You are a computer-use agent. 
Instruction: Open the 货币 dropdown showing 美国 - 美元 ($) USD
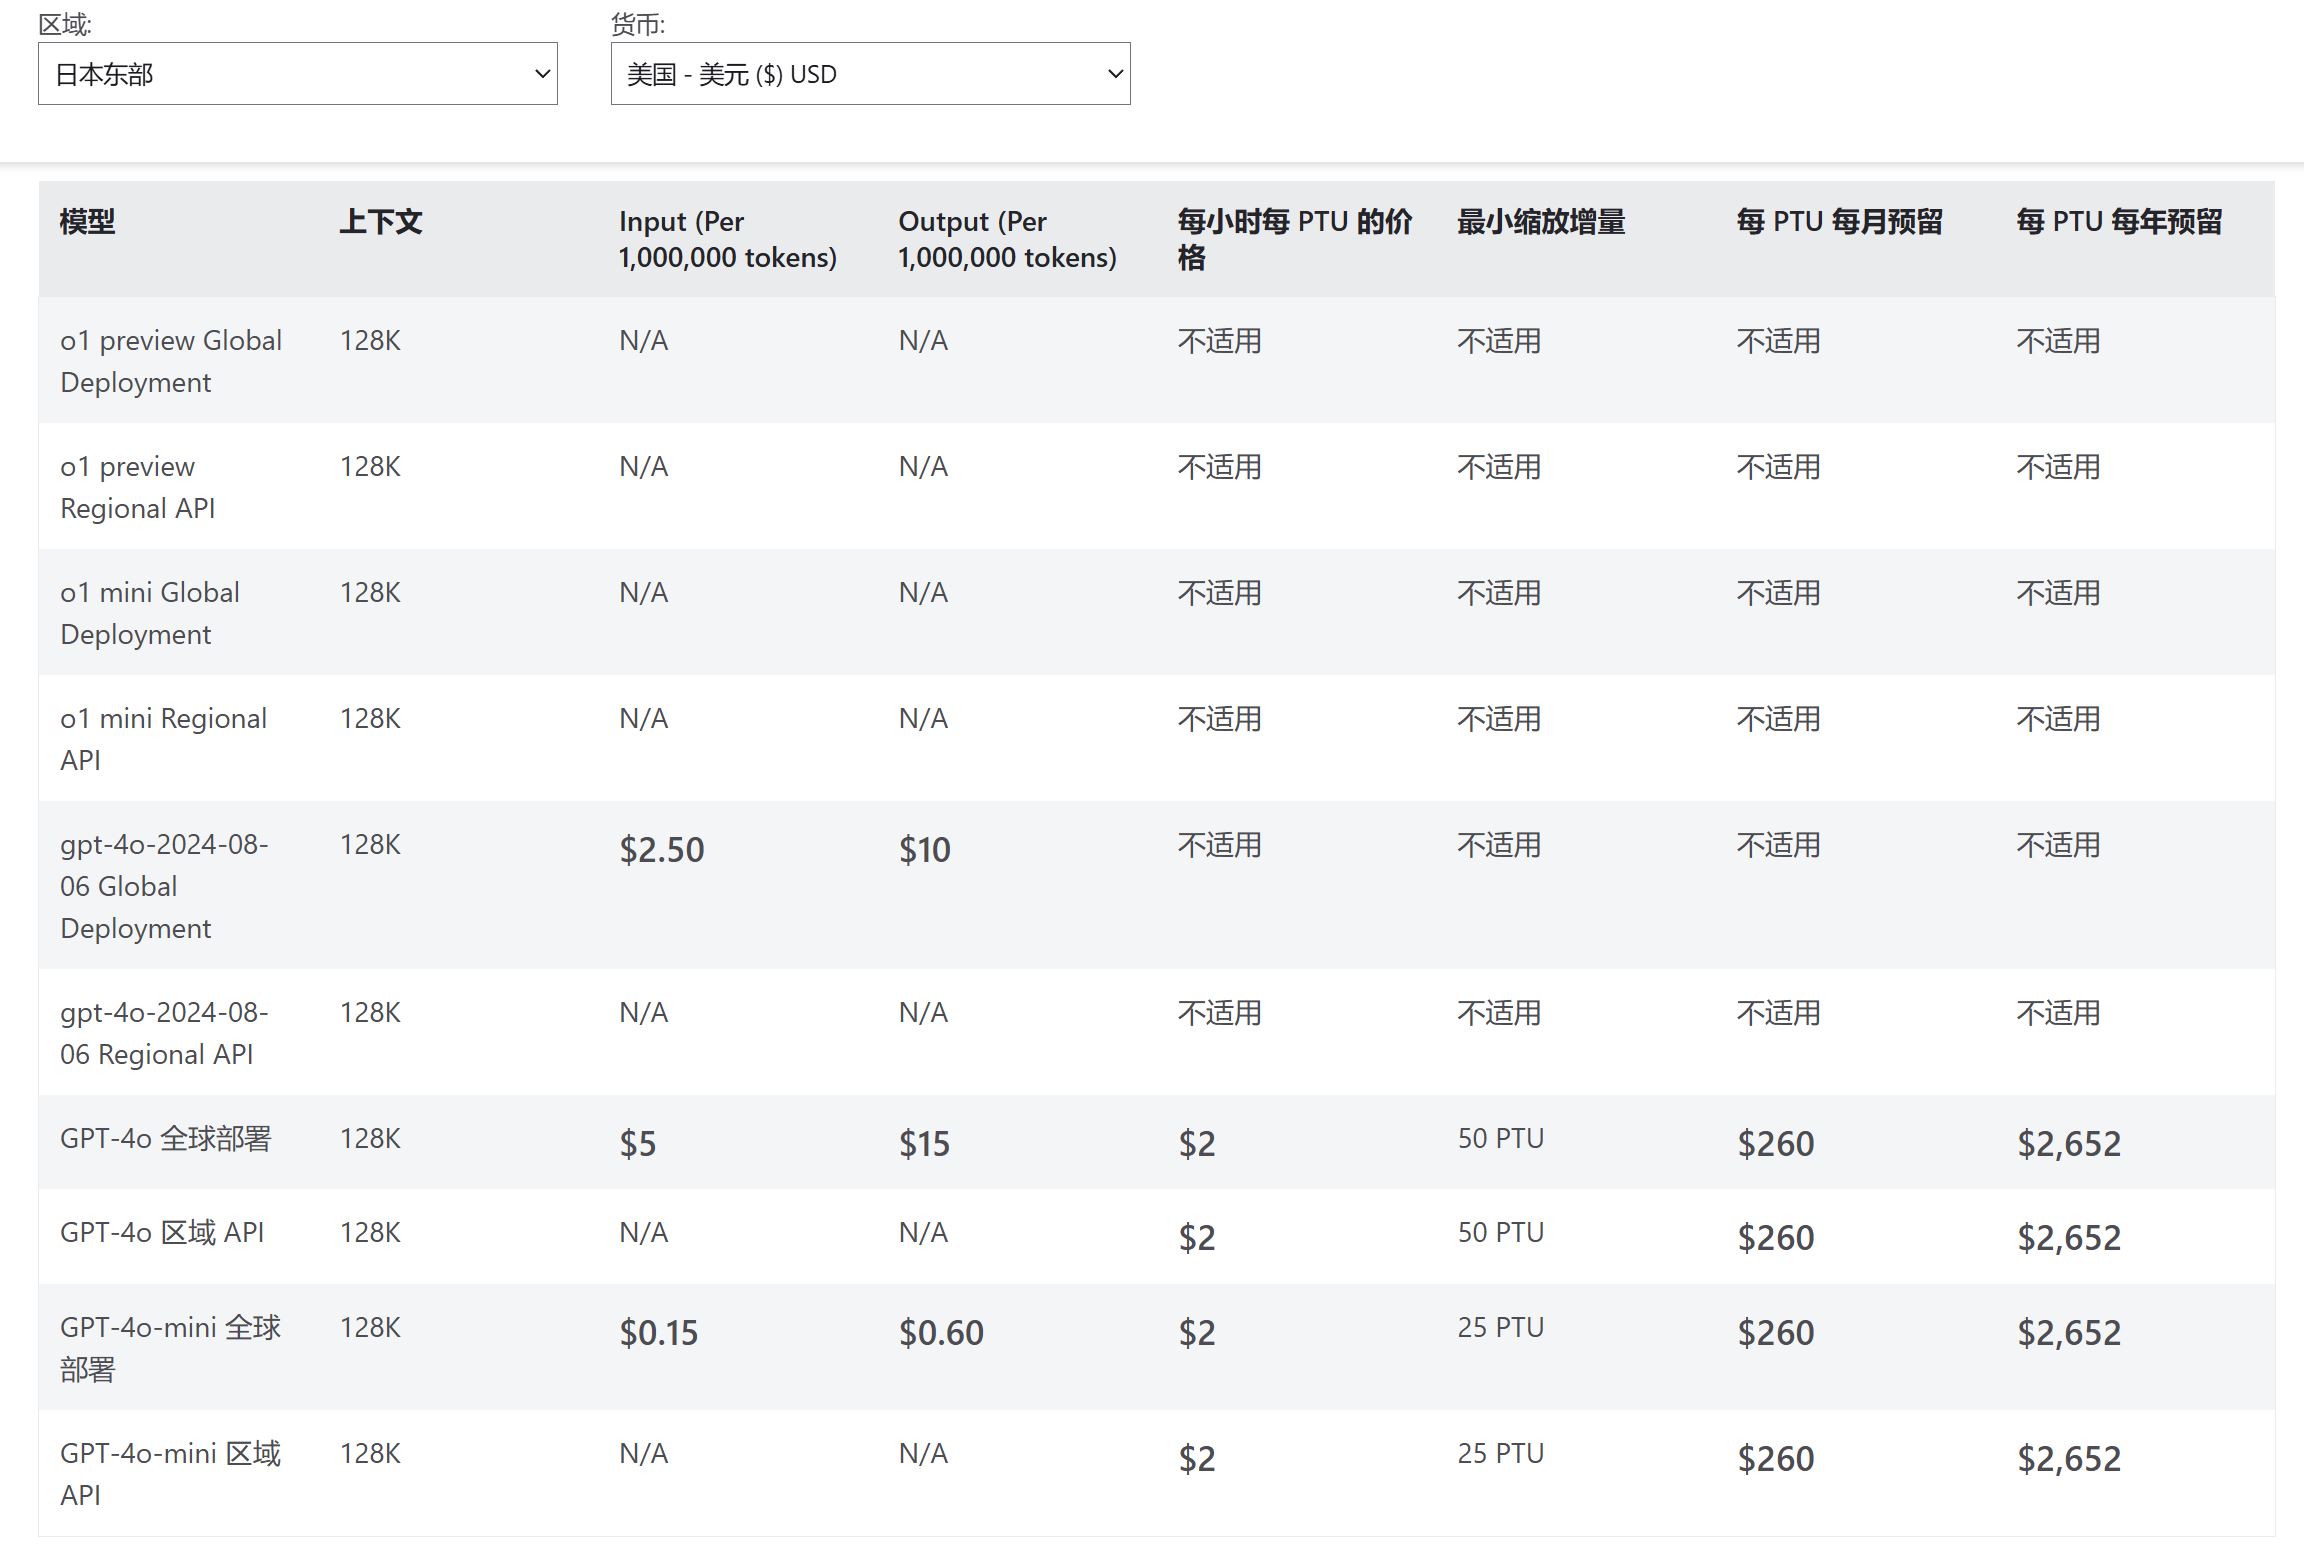pyautogui.click(x=870, y=73)
